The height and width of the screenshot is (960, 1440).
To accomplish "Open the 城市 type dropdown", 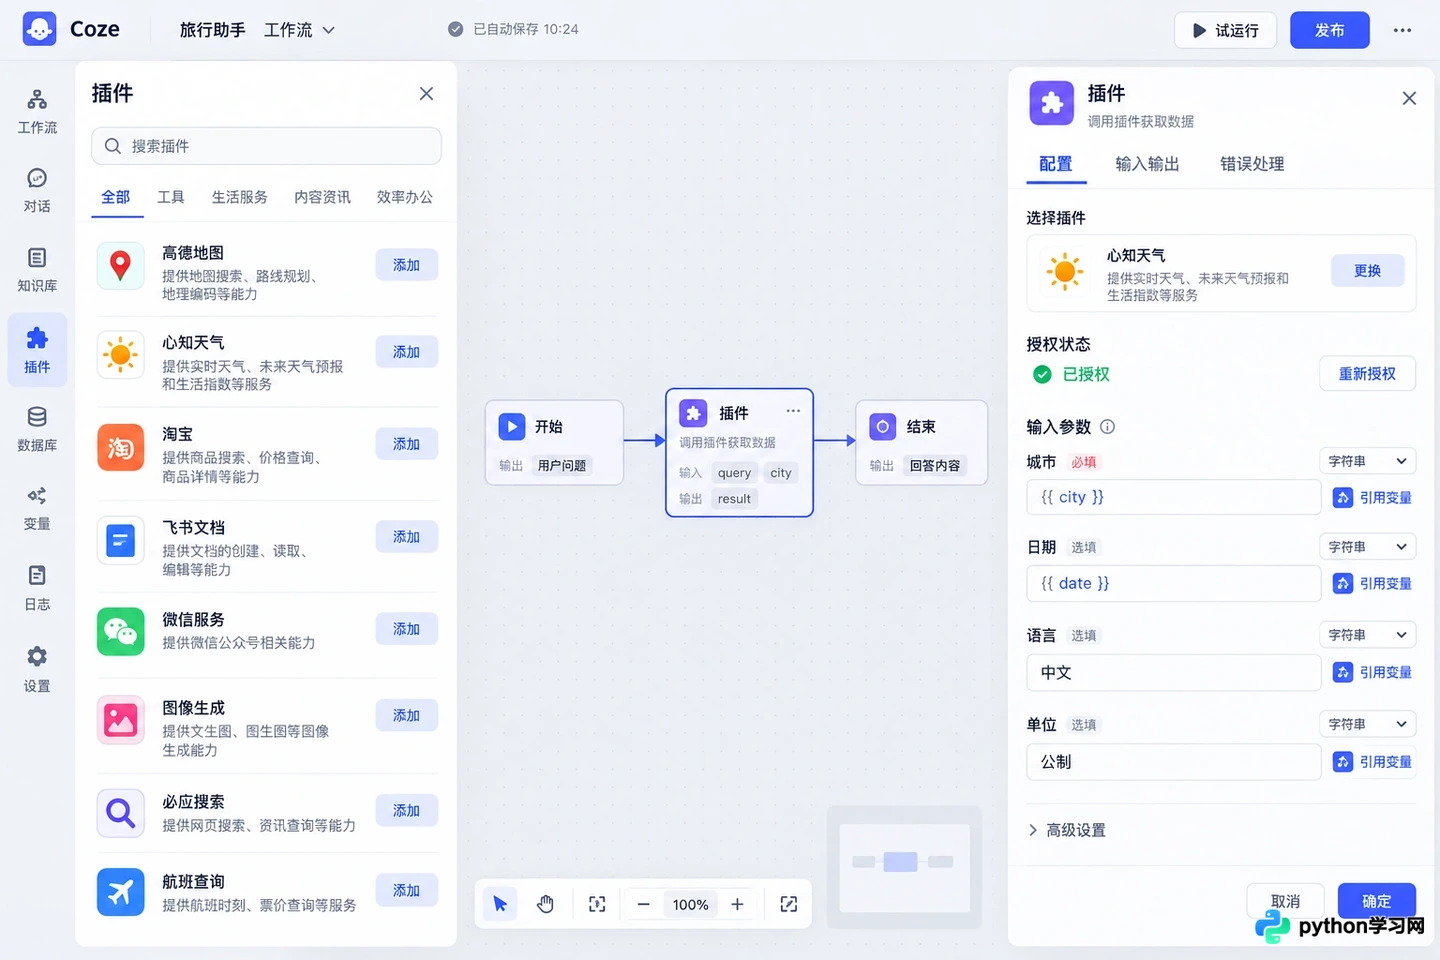I will [1367, 461].
